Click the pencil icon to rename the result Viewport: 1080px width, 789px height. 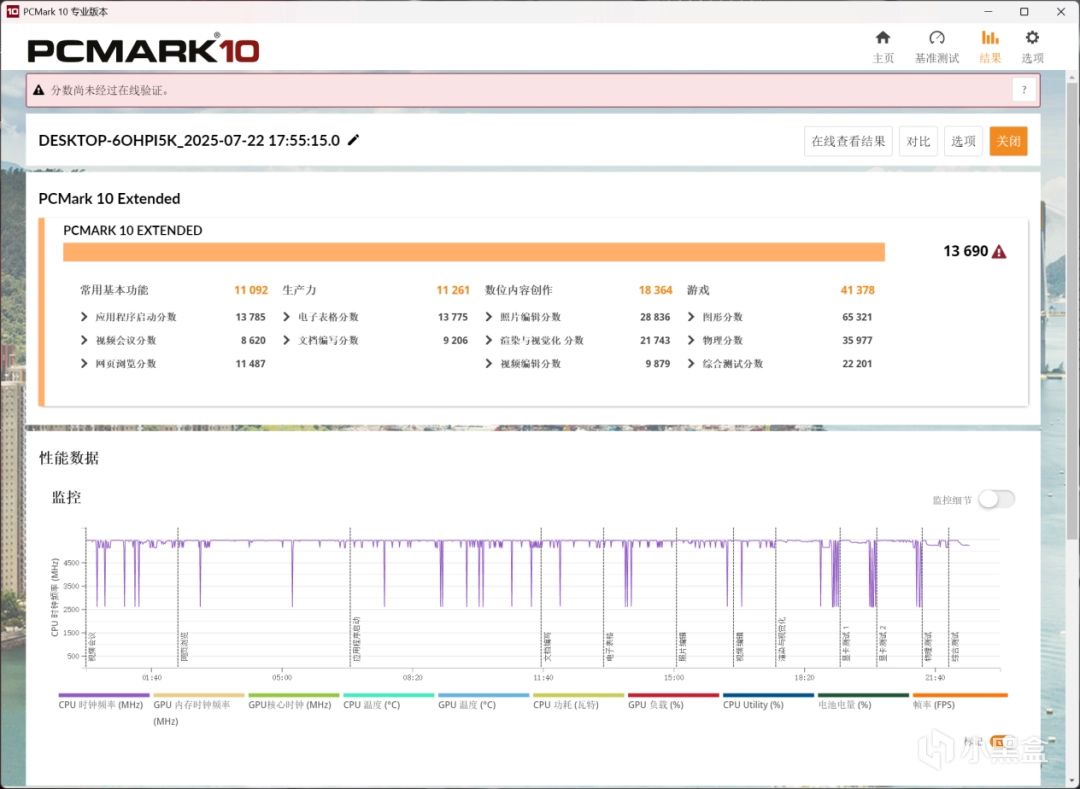[353, 140]
